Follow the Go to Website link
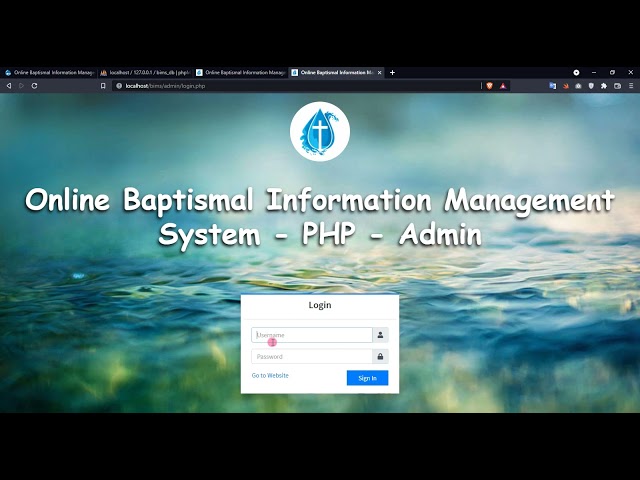Viewport: 640px width, 480px height. click(270, 376)
